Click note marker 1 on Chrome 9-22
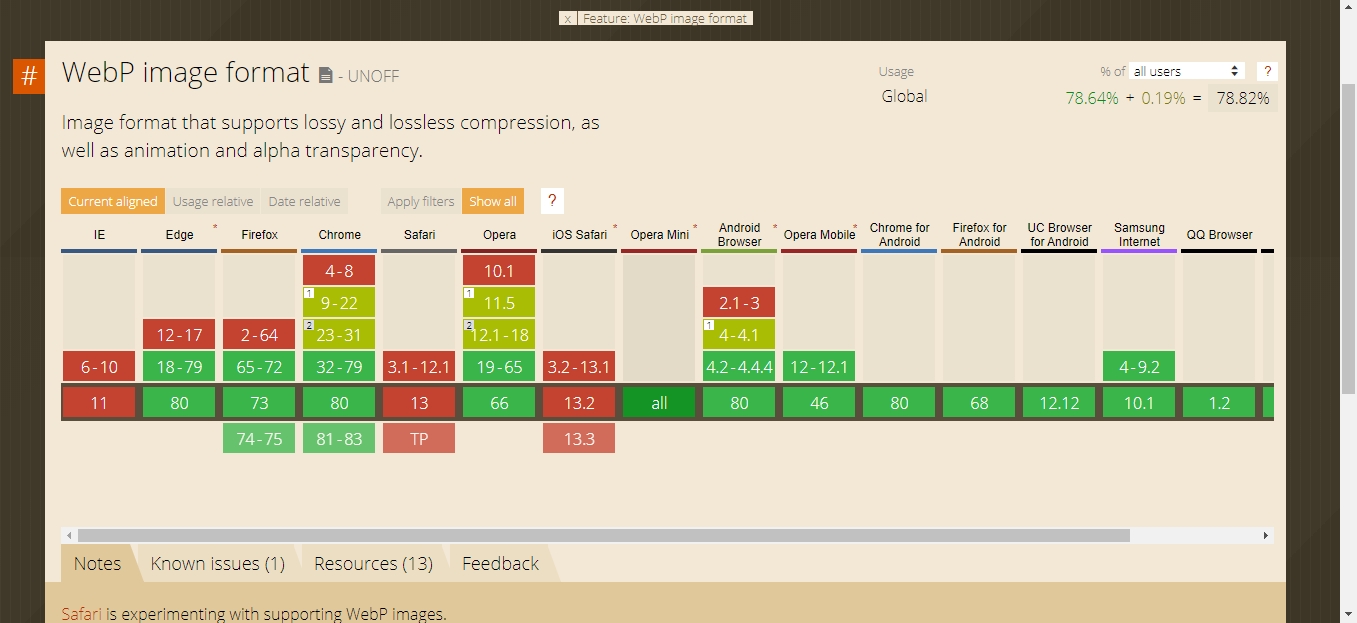 click(309, 294)
